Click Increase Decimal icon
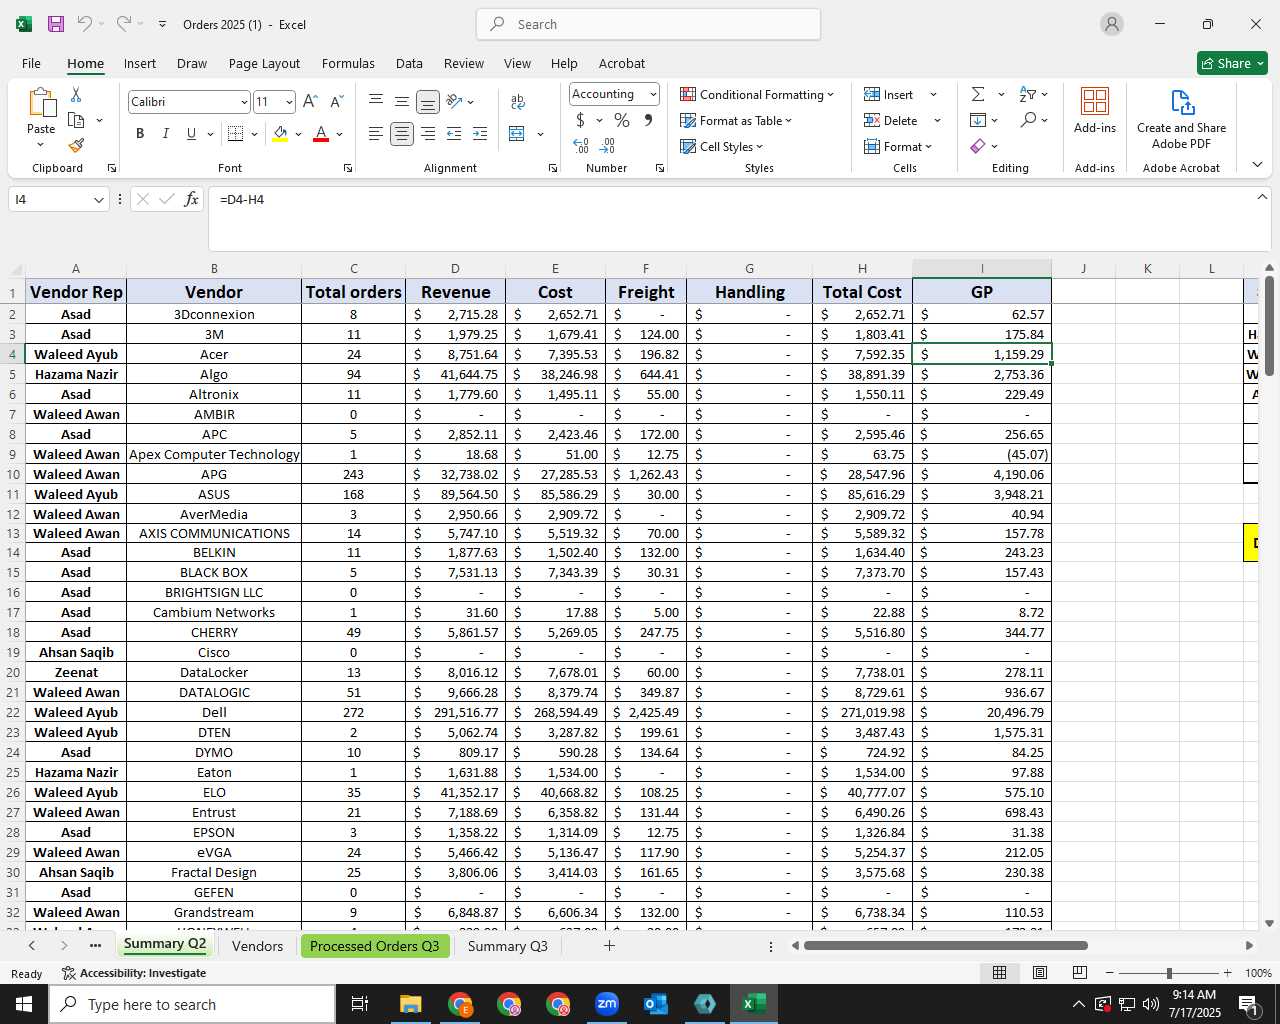The width and height of the screenshot is (1280, 1024). pyautogui.click(x=581, y=146)
